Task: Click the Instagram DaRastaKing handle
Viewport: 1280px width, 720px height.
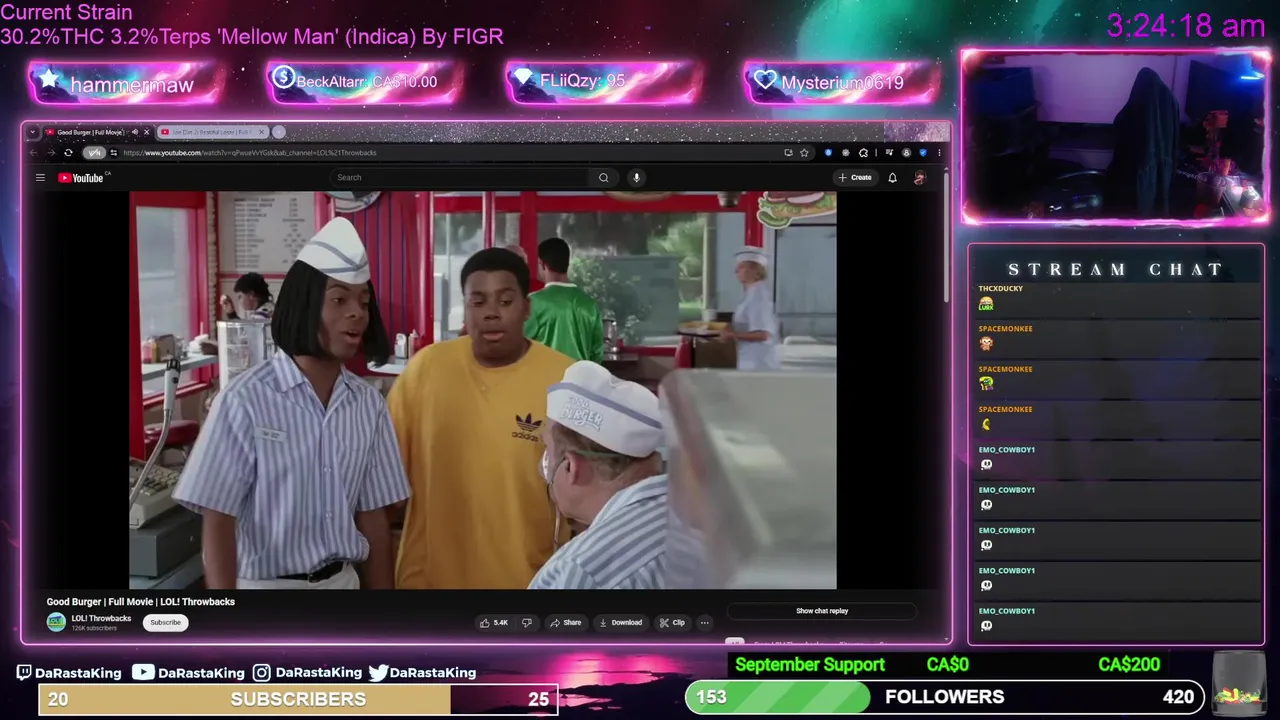Action: click(x=307, y=673)
